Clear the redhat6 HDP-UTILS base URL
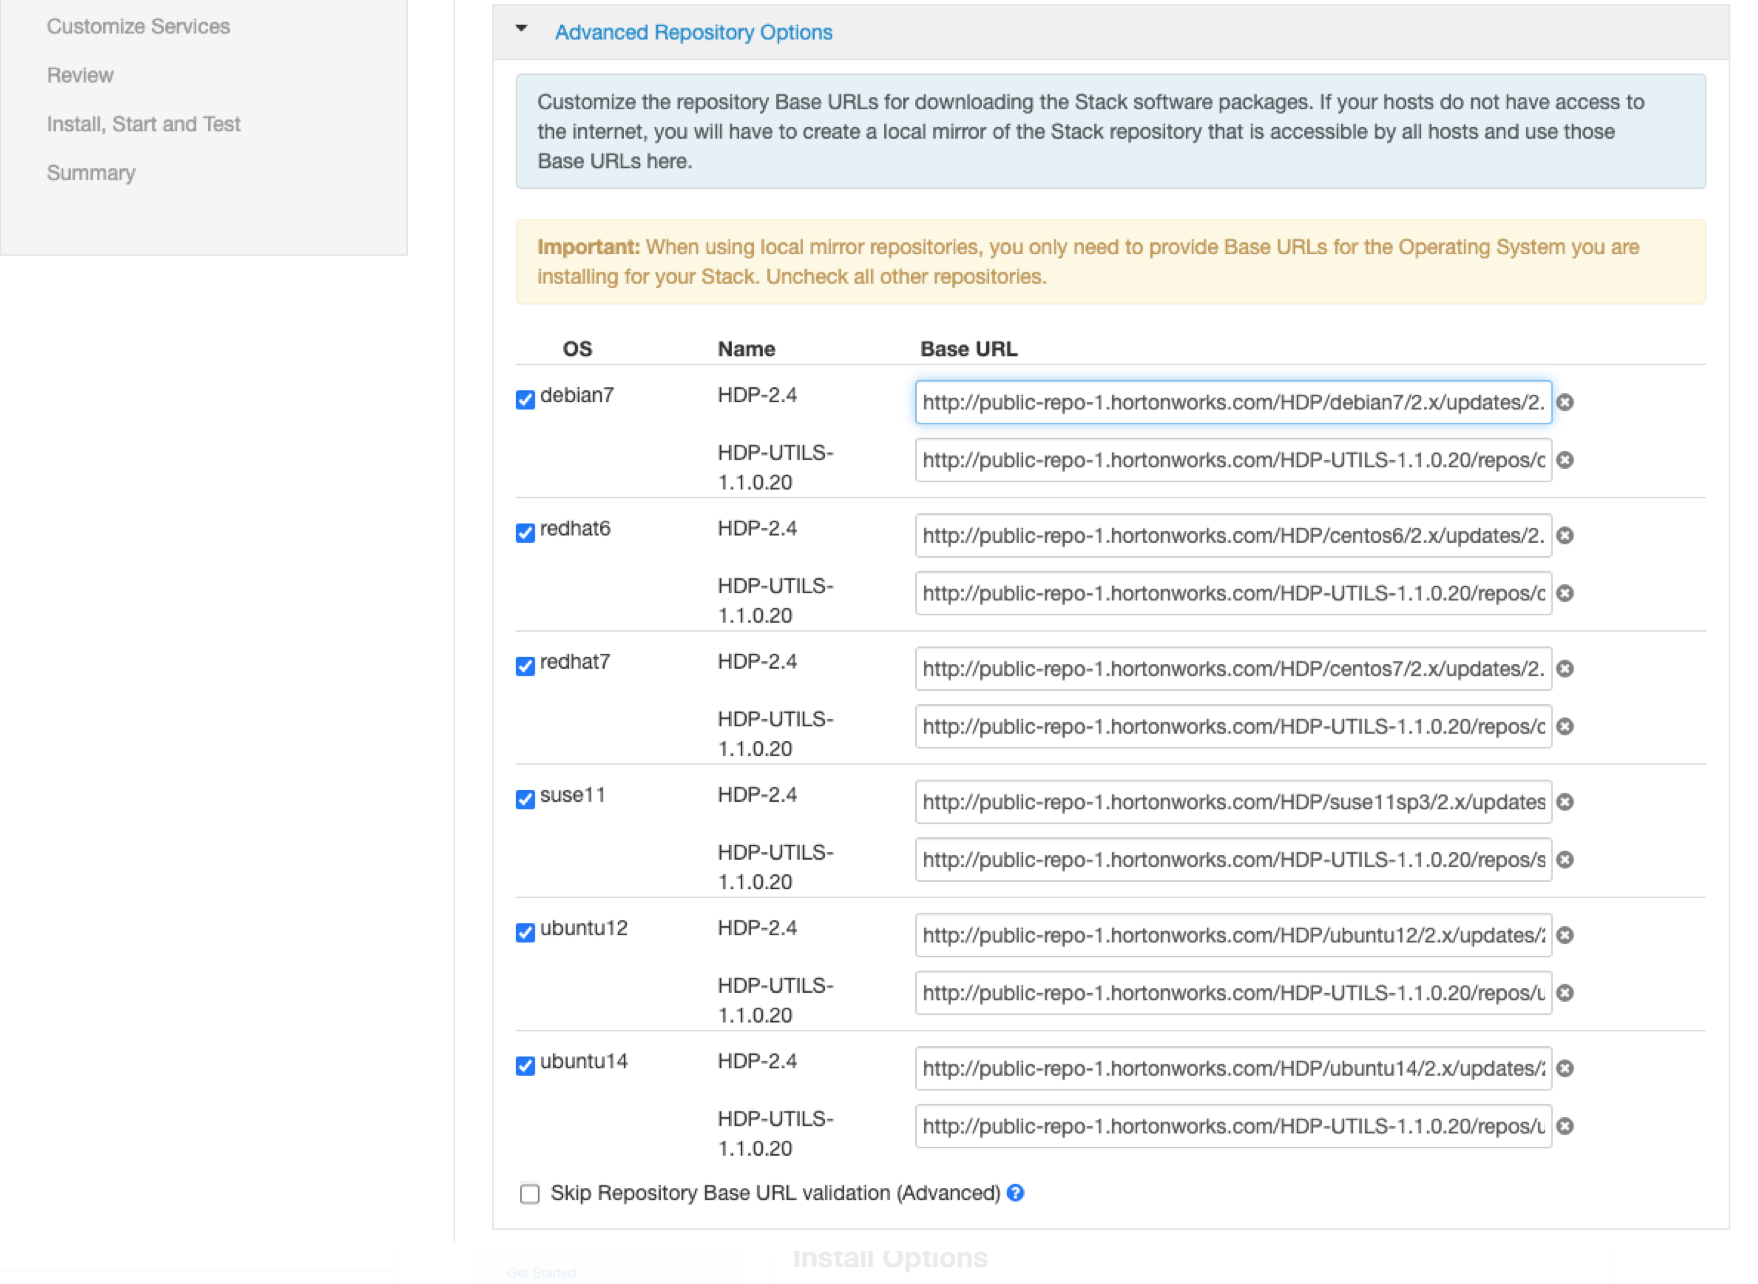 point(1565,593)
